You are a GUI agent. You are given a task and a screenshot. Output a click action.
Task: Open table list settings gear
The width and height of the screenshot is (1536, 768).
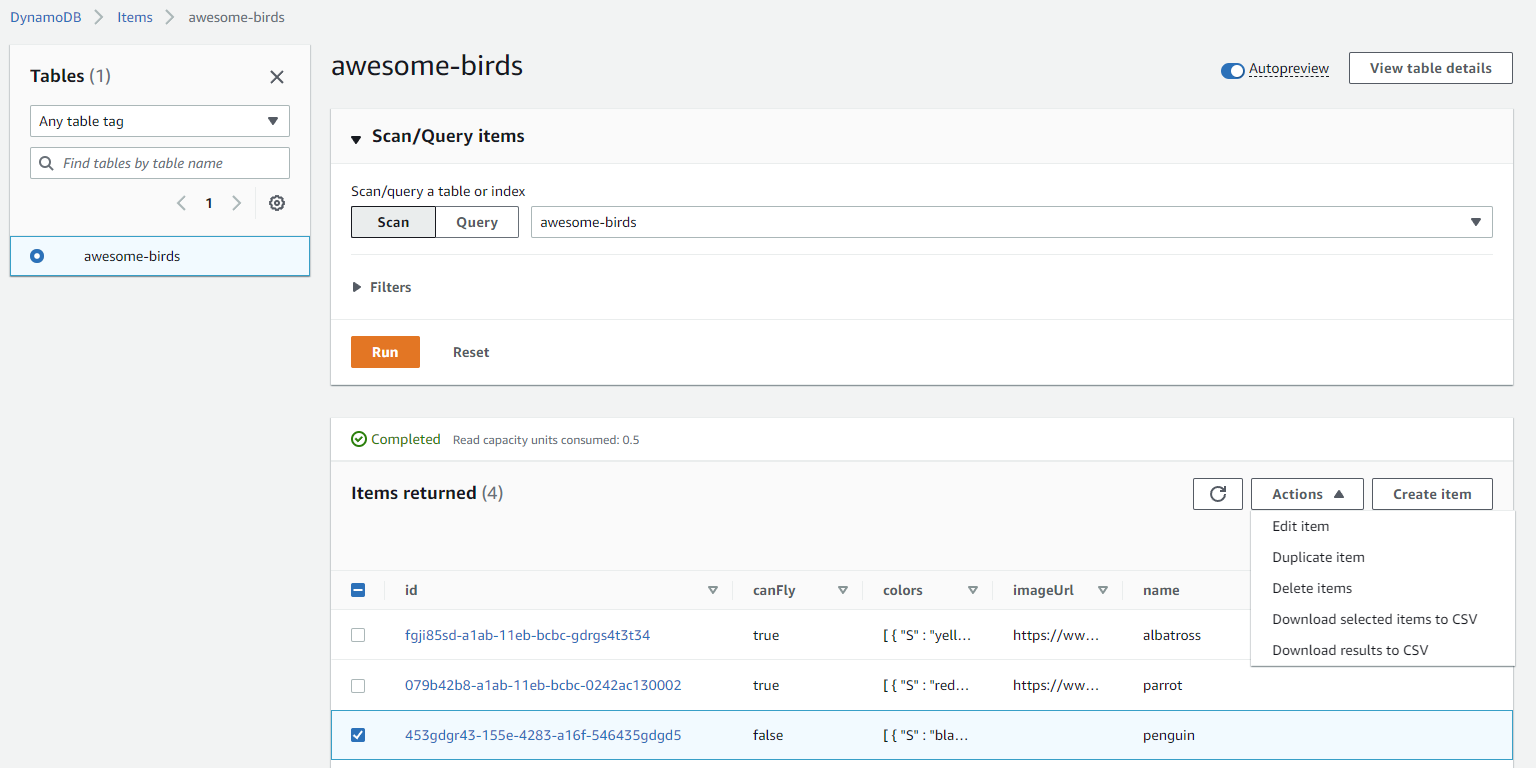tap(277, 203)
